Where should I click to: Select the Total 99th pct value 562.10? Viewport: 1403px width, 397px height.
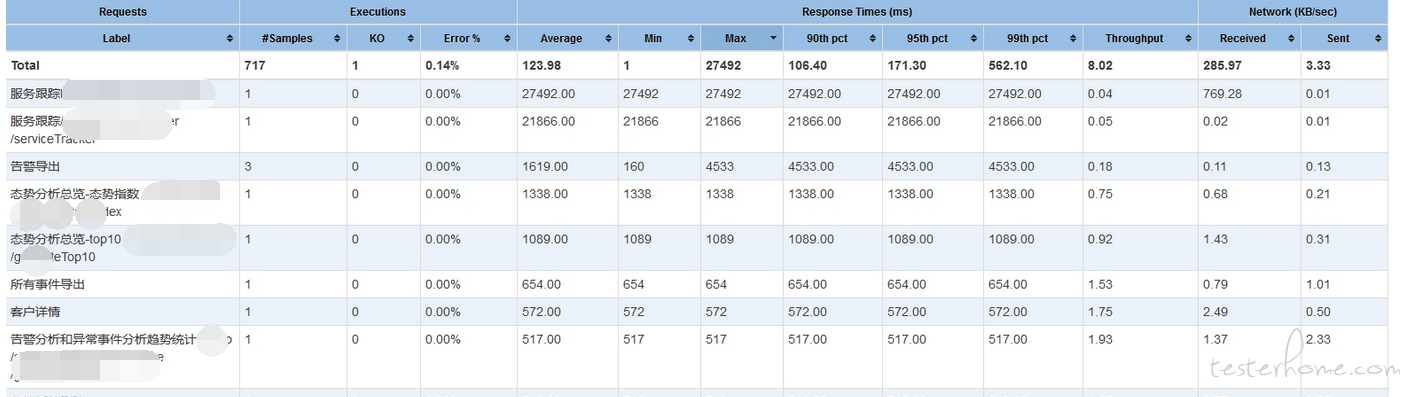click(1007, 65)
